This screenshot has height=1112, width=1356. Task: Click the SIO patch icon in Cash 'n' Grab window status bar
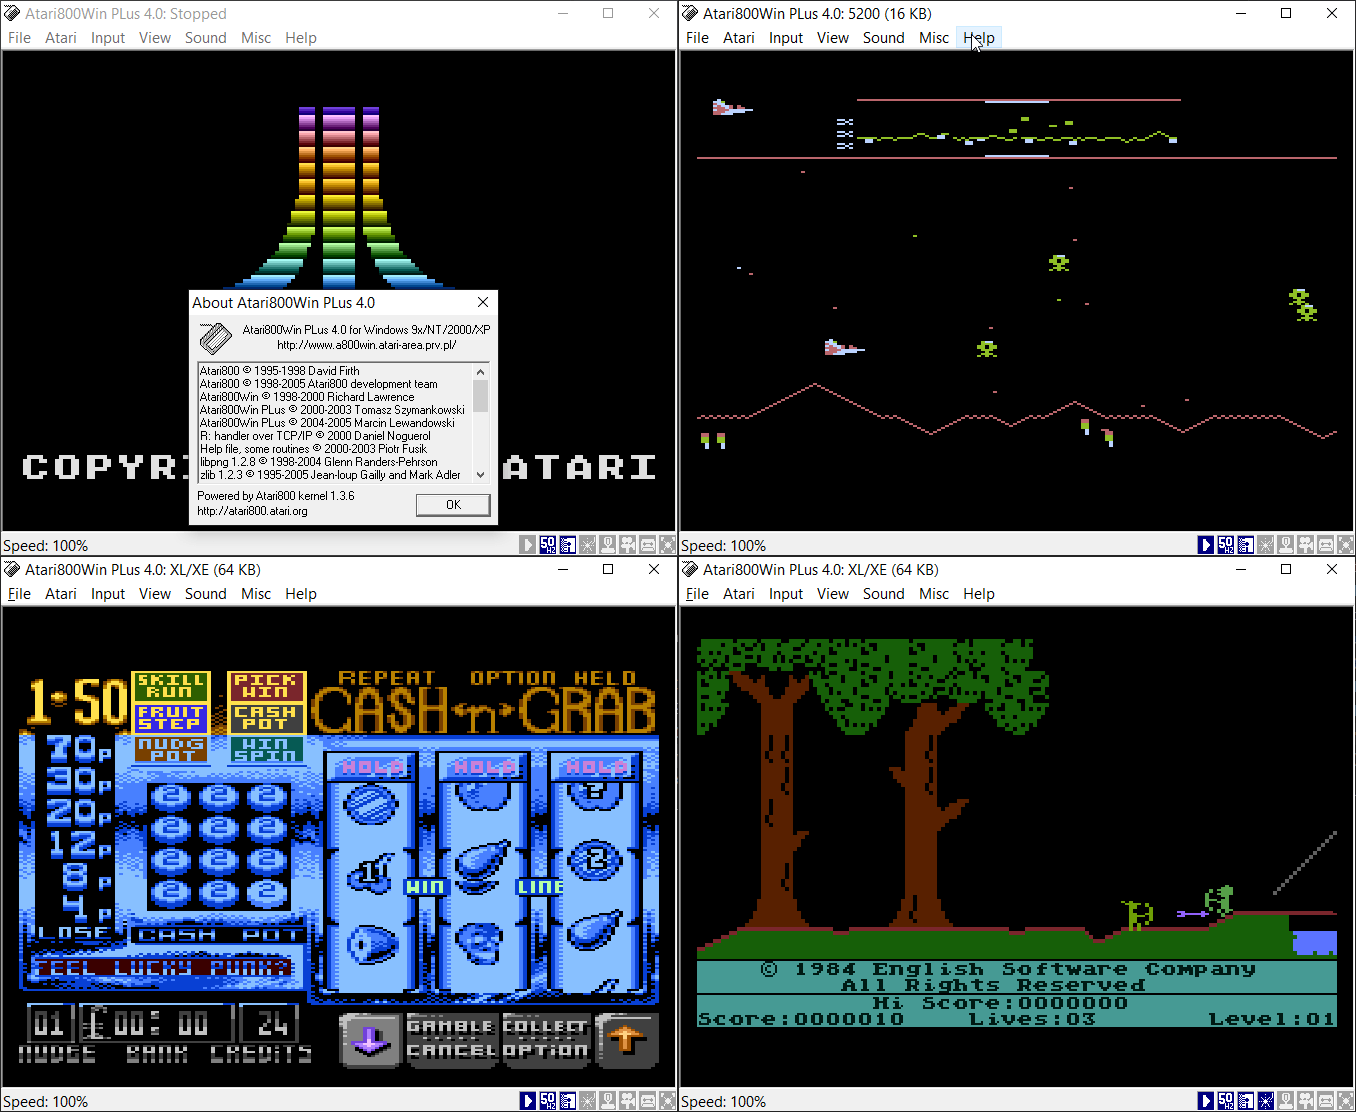[x=568, y=1101]
